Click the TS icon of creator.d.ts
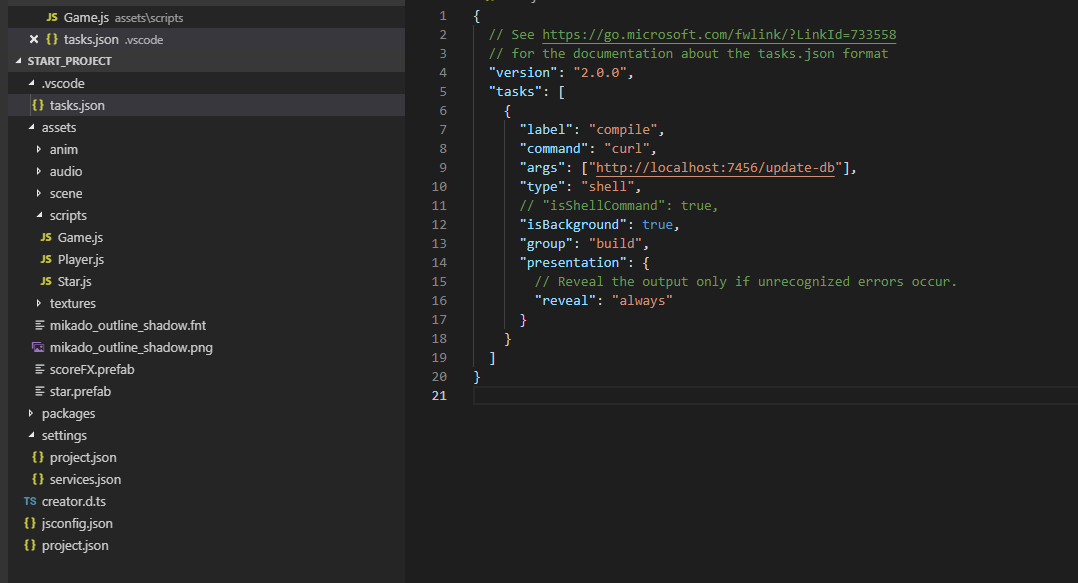The width and height of the screenshot is (1078, 583). (30, 501)
